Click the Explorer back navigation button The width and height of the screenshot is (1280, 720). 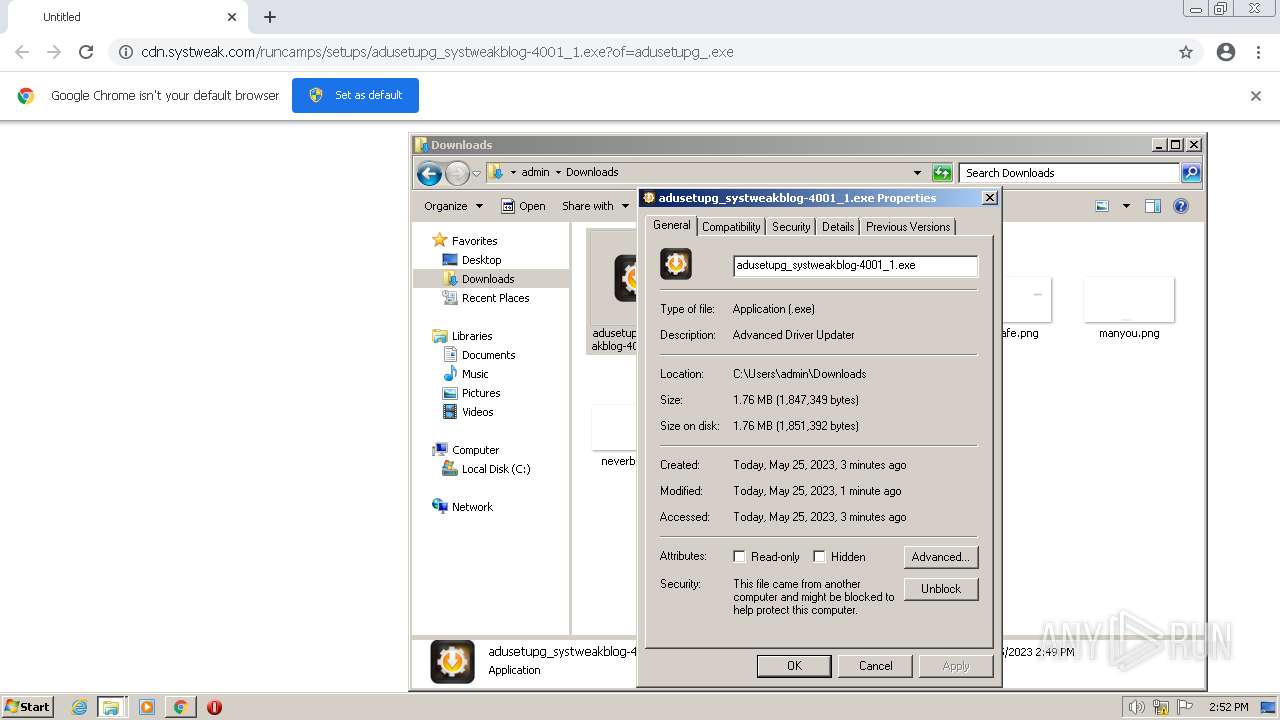coord(429,173)
